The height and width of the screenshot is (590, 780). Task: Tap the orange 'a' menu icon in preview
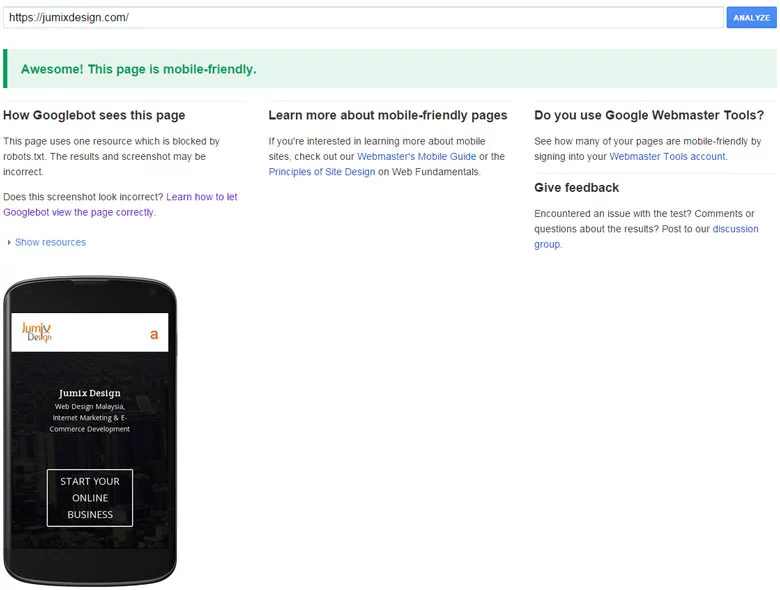154,334
